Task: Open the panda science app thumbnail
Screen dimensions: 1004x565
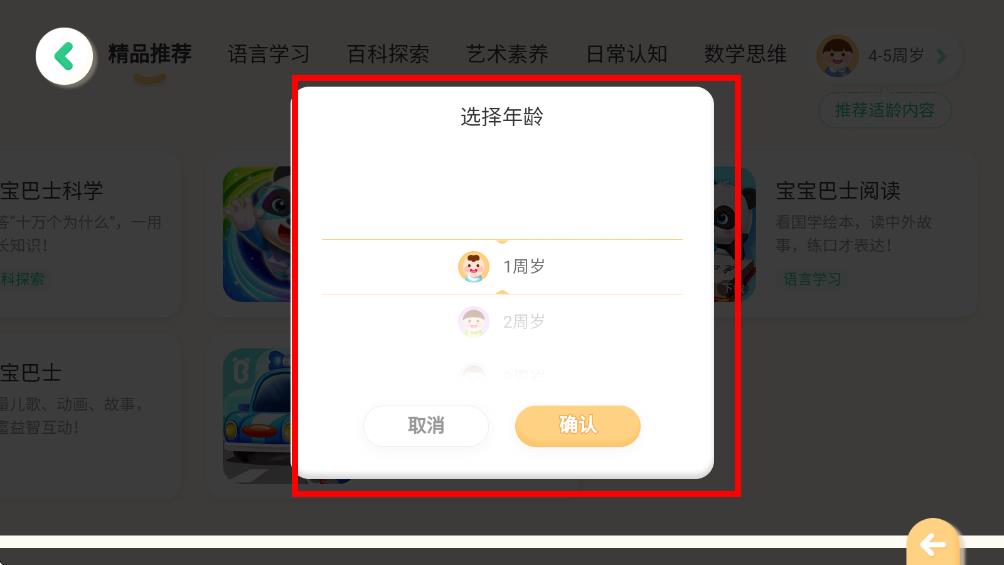Action: [x=257, y=234]
